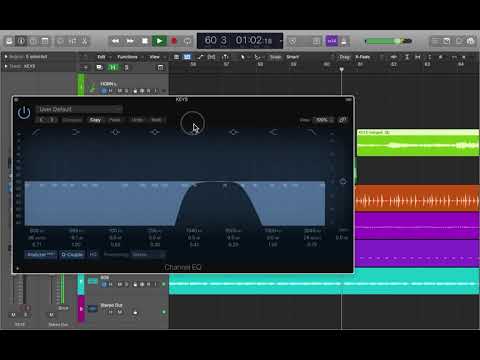Open Smart Controls button in control bar
Image resolution: width=480 pixels, height=360 pixels.
tap(60, 41)
